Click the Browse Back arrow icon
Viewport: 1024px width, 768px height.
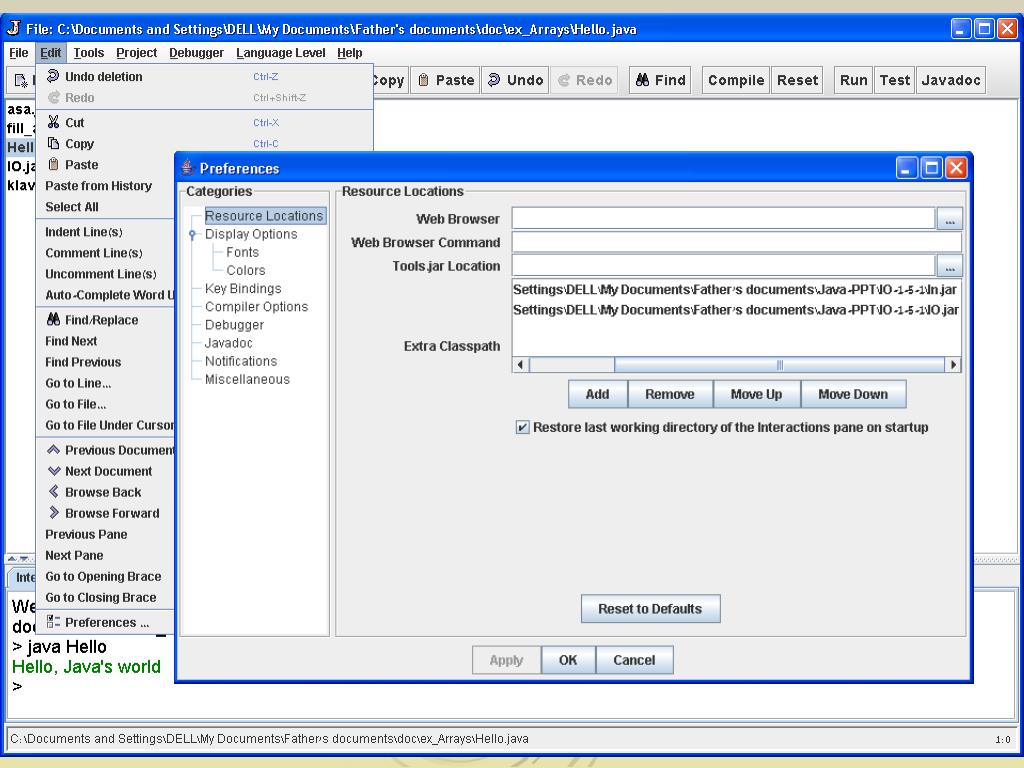(x=54, y=492)
